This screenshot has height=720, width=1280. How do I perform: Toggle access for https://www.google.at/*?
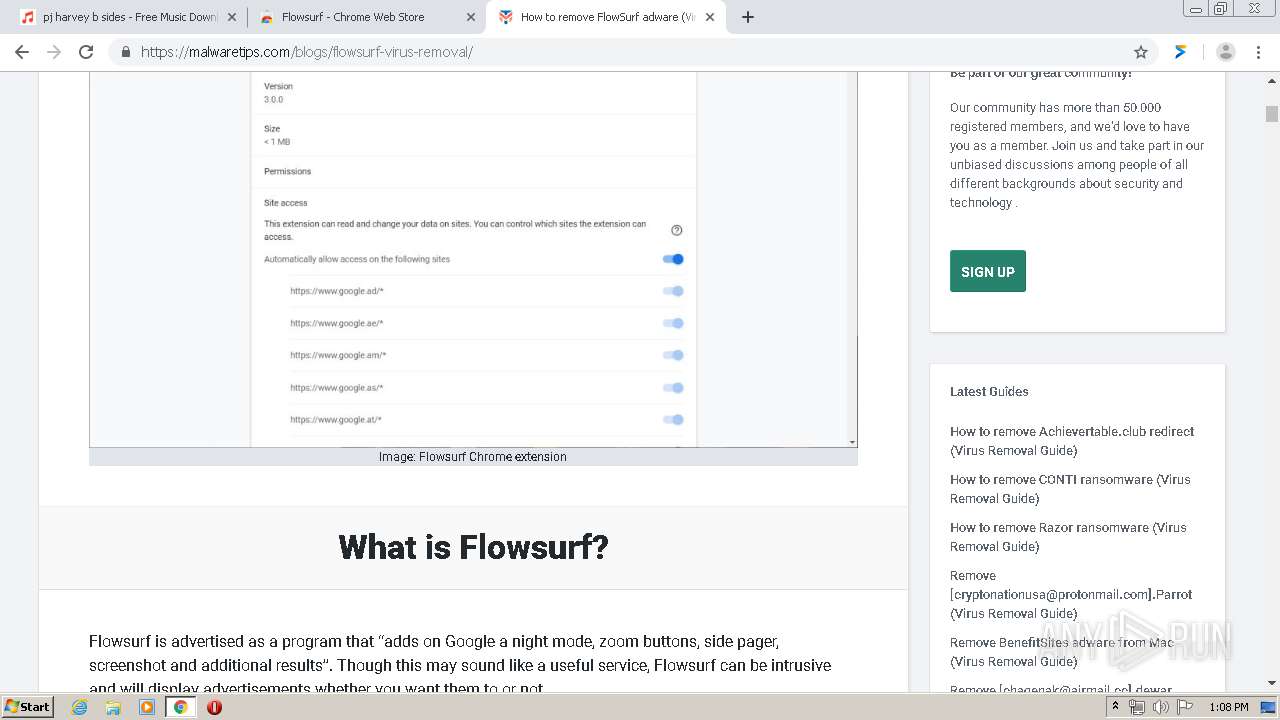tap(674, 419)
